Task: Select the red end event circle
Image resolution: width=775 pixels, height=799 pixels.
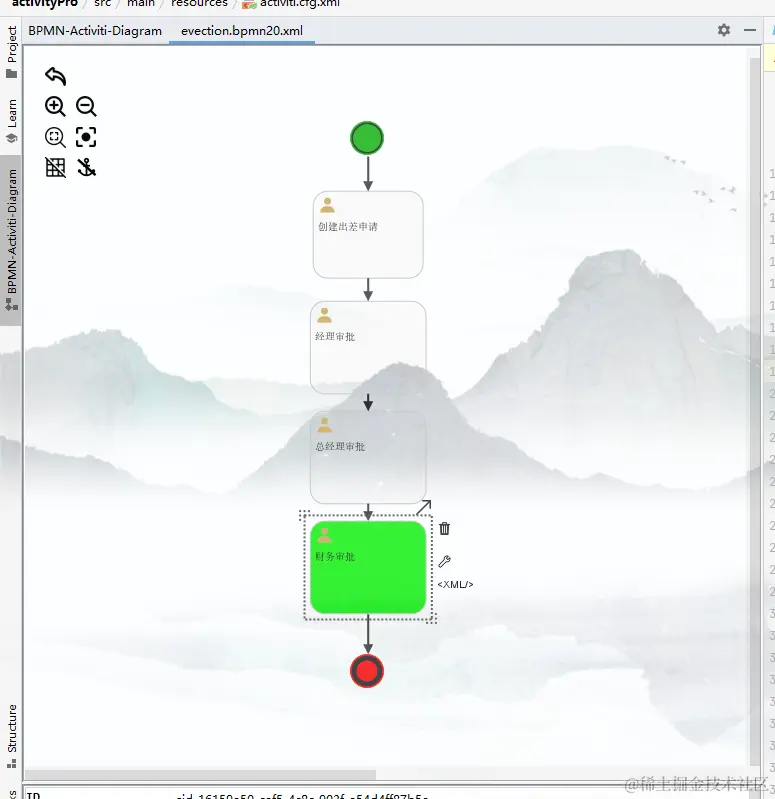Action: 367,671
